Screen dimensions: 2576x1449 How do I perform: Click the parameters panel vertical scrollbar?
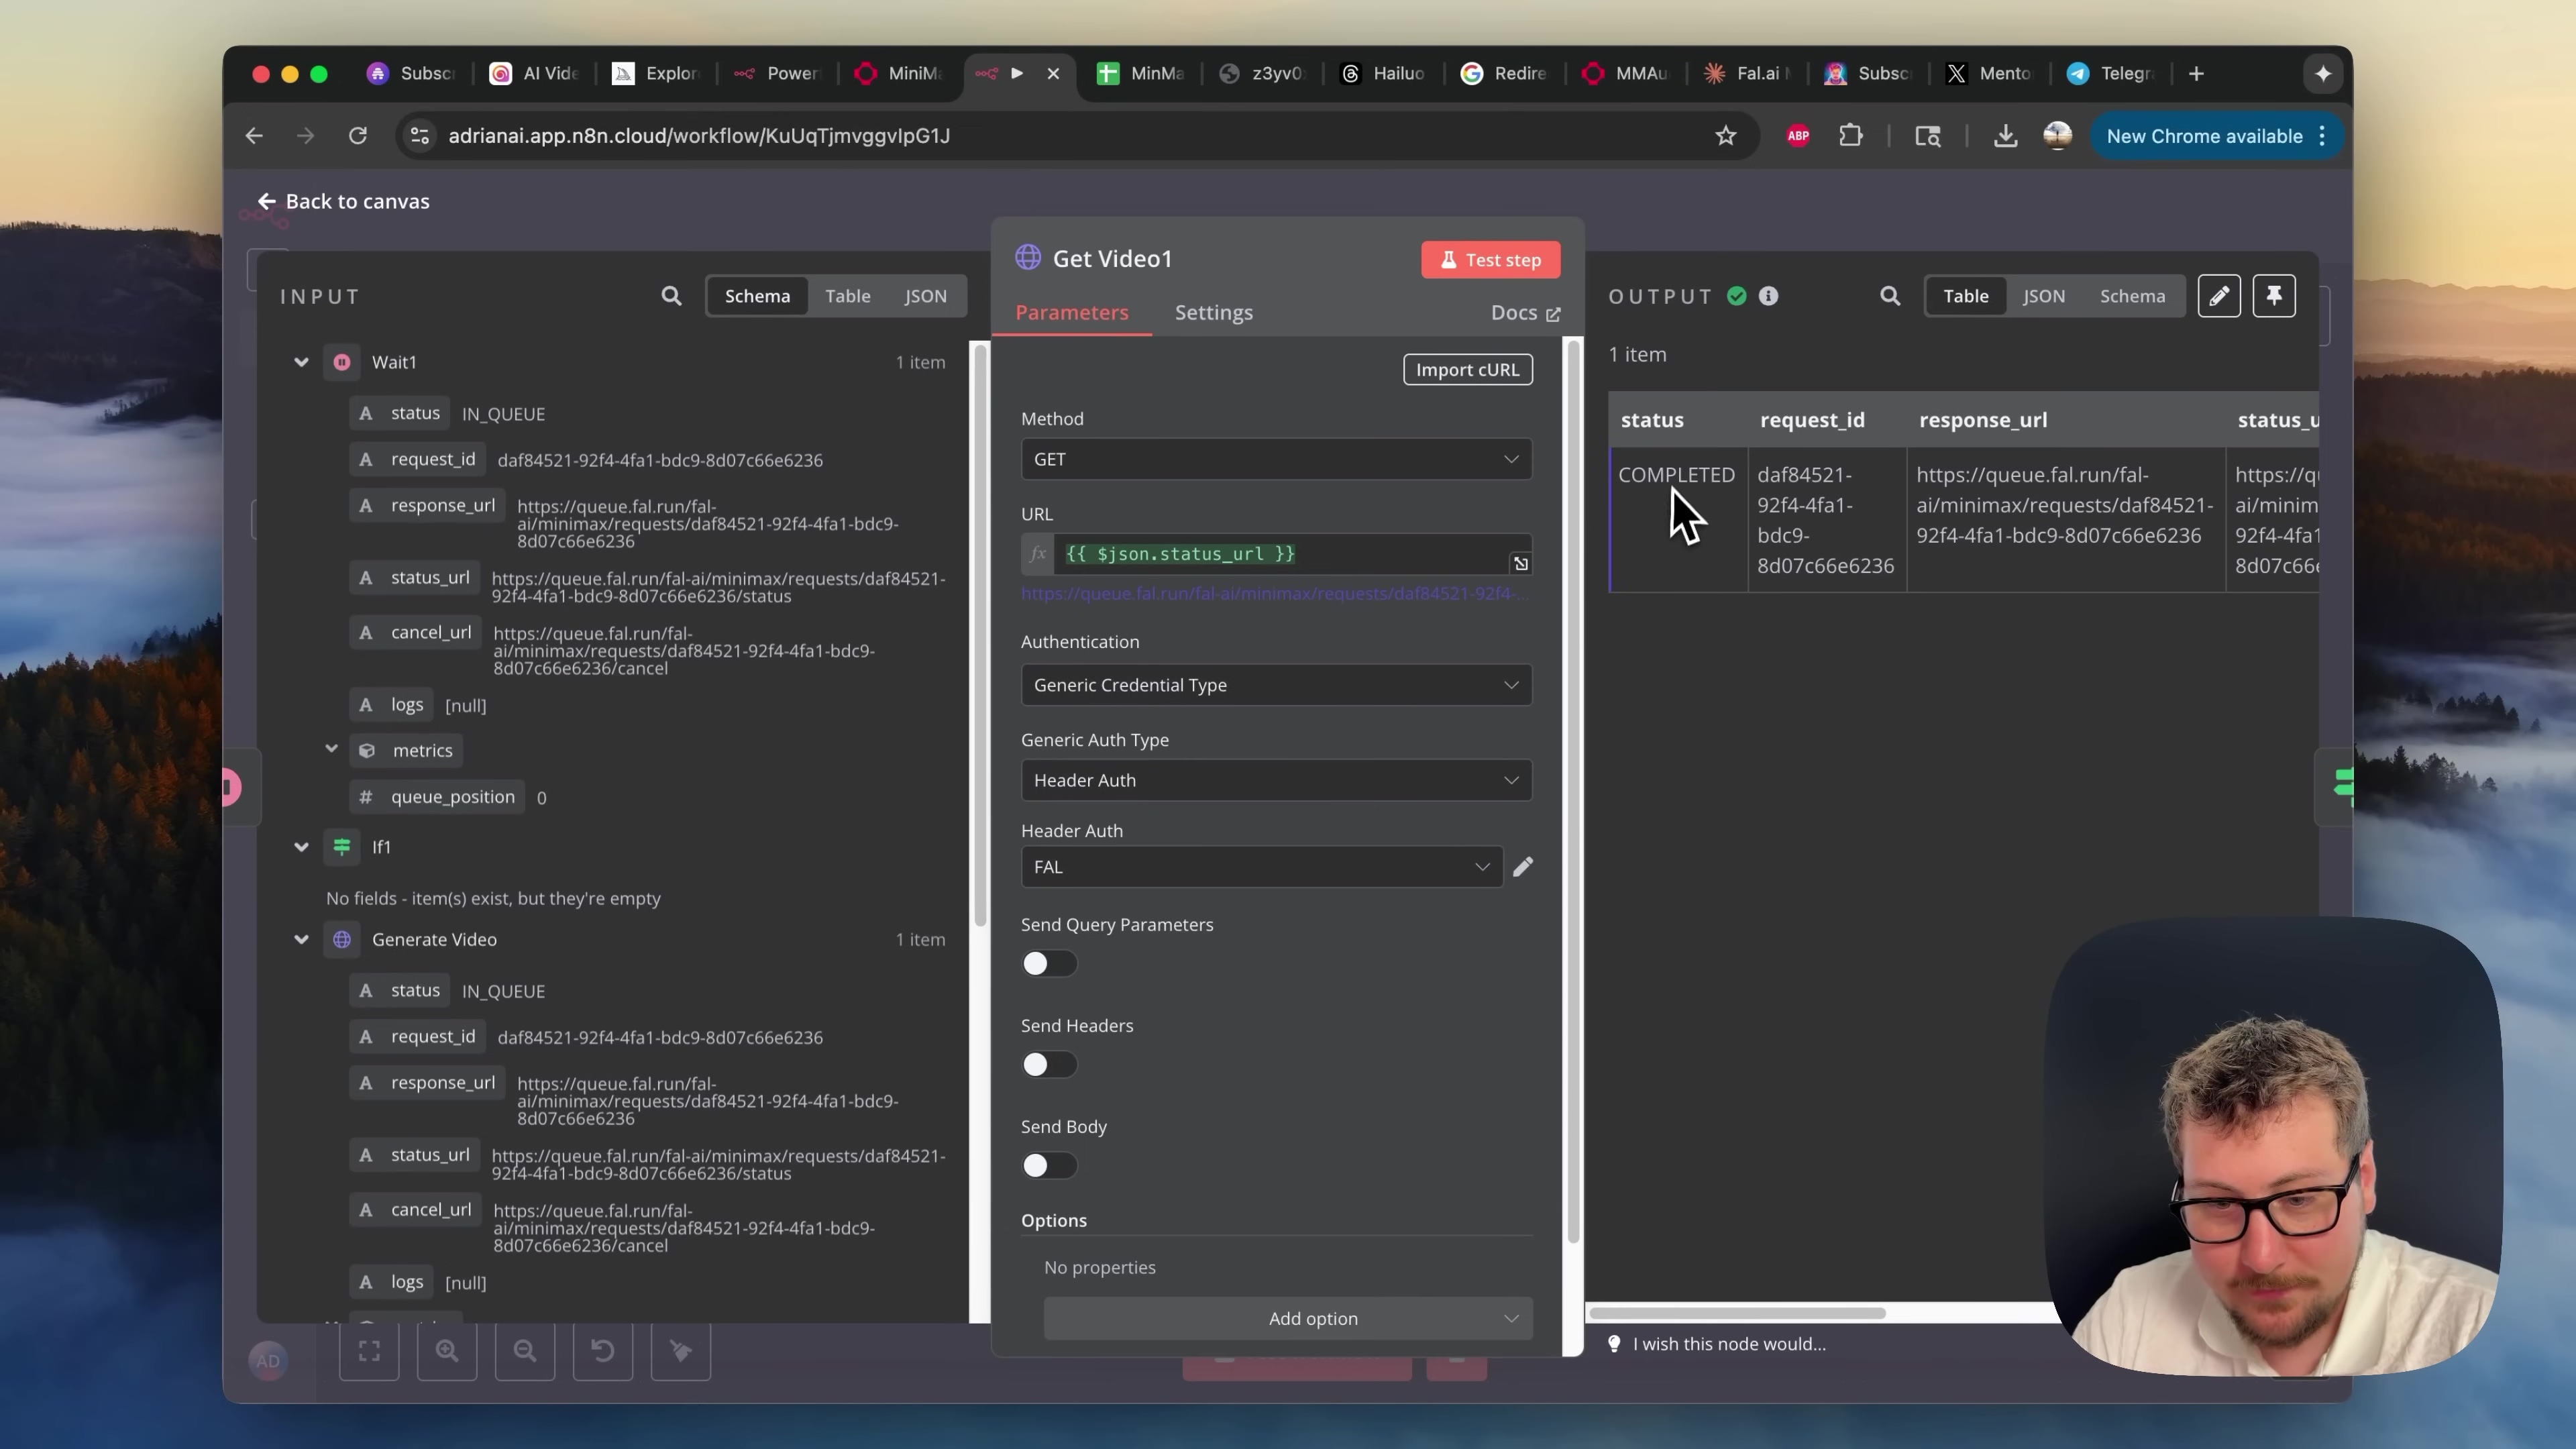click(1573, 793)
